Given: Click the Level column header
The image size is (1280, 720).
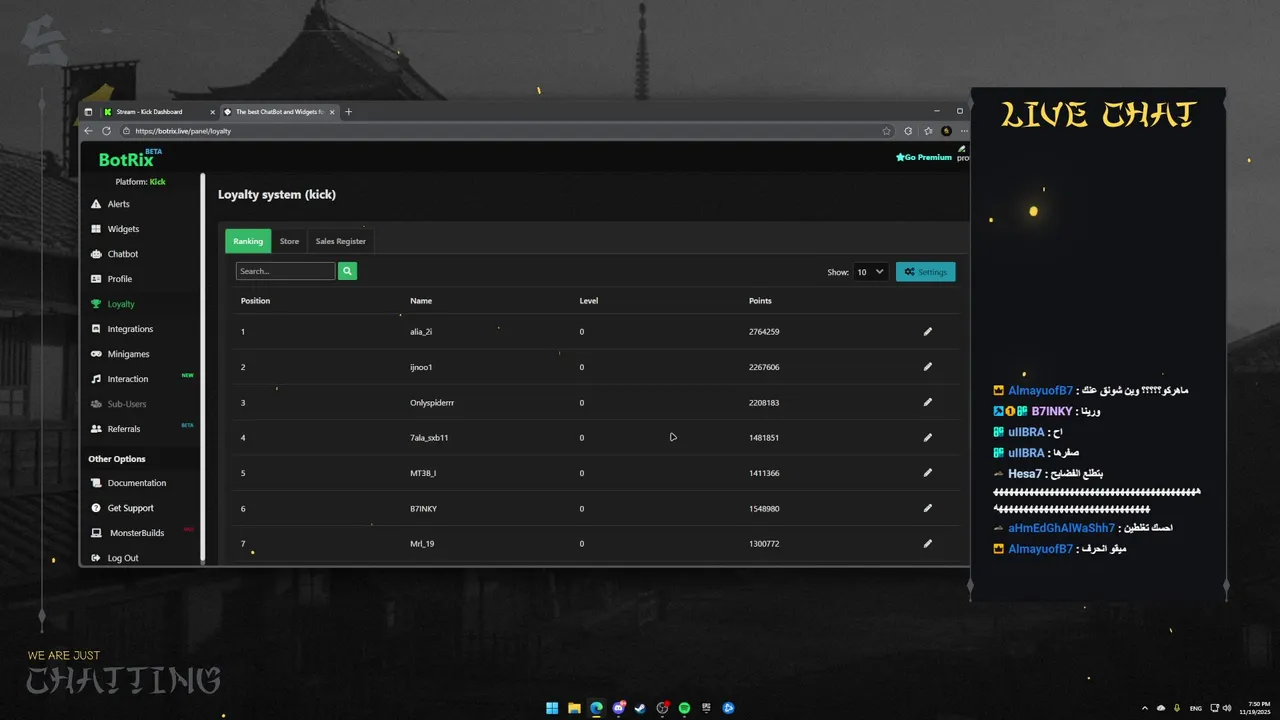Looking at the screenshot, I should click(x=589, y=301).
